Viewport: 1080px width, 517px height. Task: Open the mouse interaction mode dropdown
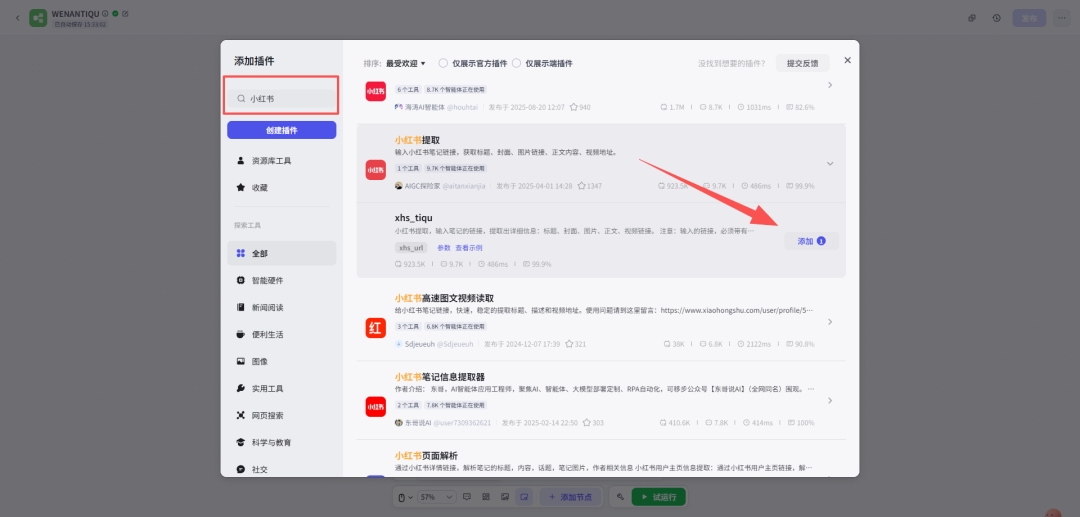click(x=405, y=496)
